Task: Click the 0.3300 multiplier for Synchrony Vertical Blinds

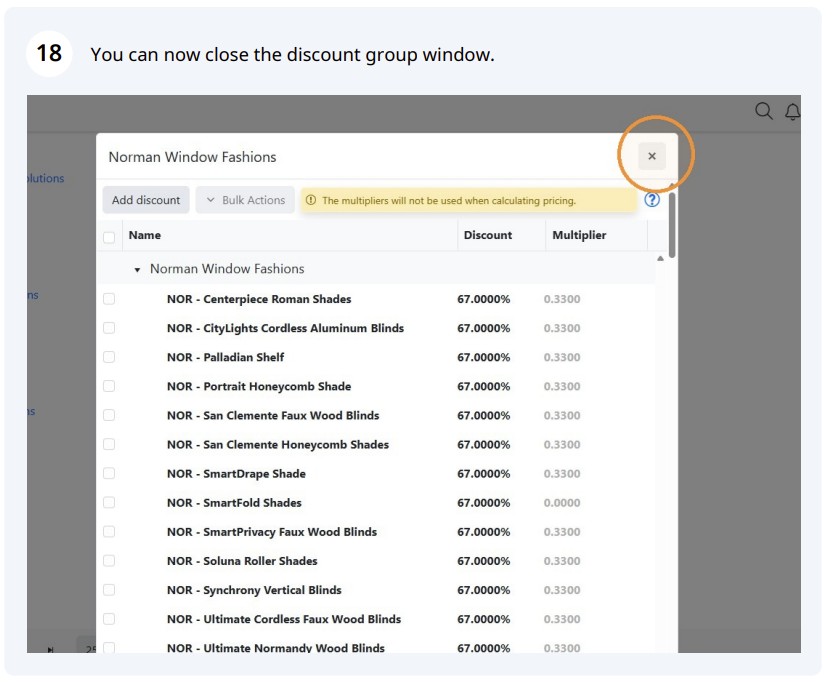Action: pyautogui.click(x=562, y=590)
